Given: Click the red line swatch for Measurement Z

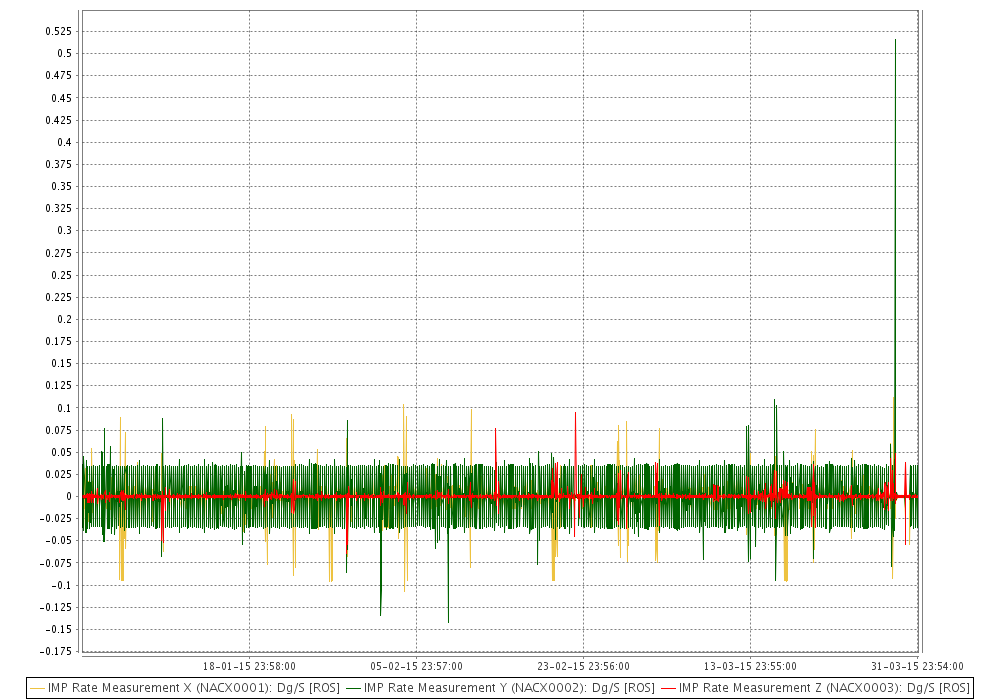Looking at the screenshot, I should 668,689.
